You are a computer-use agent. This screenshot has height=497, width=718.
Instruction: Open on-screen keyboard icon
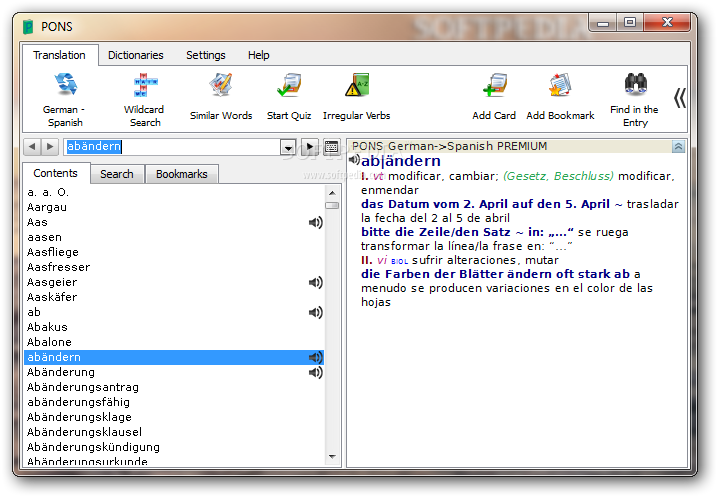point(331,147)
